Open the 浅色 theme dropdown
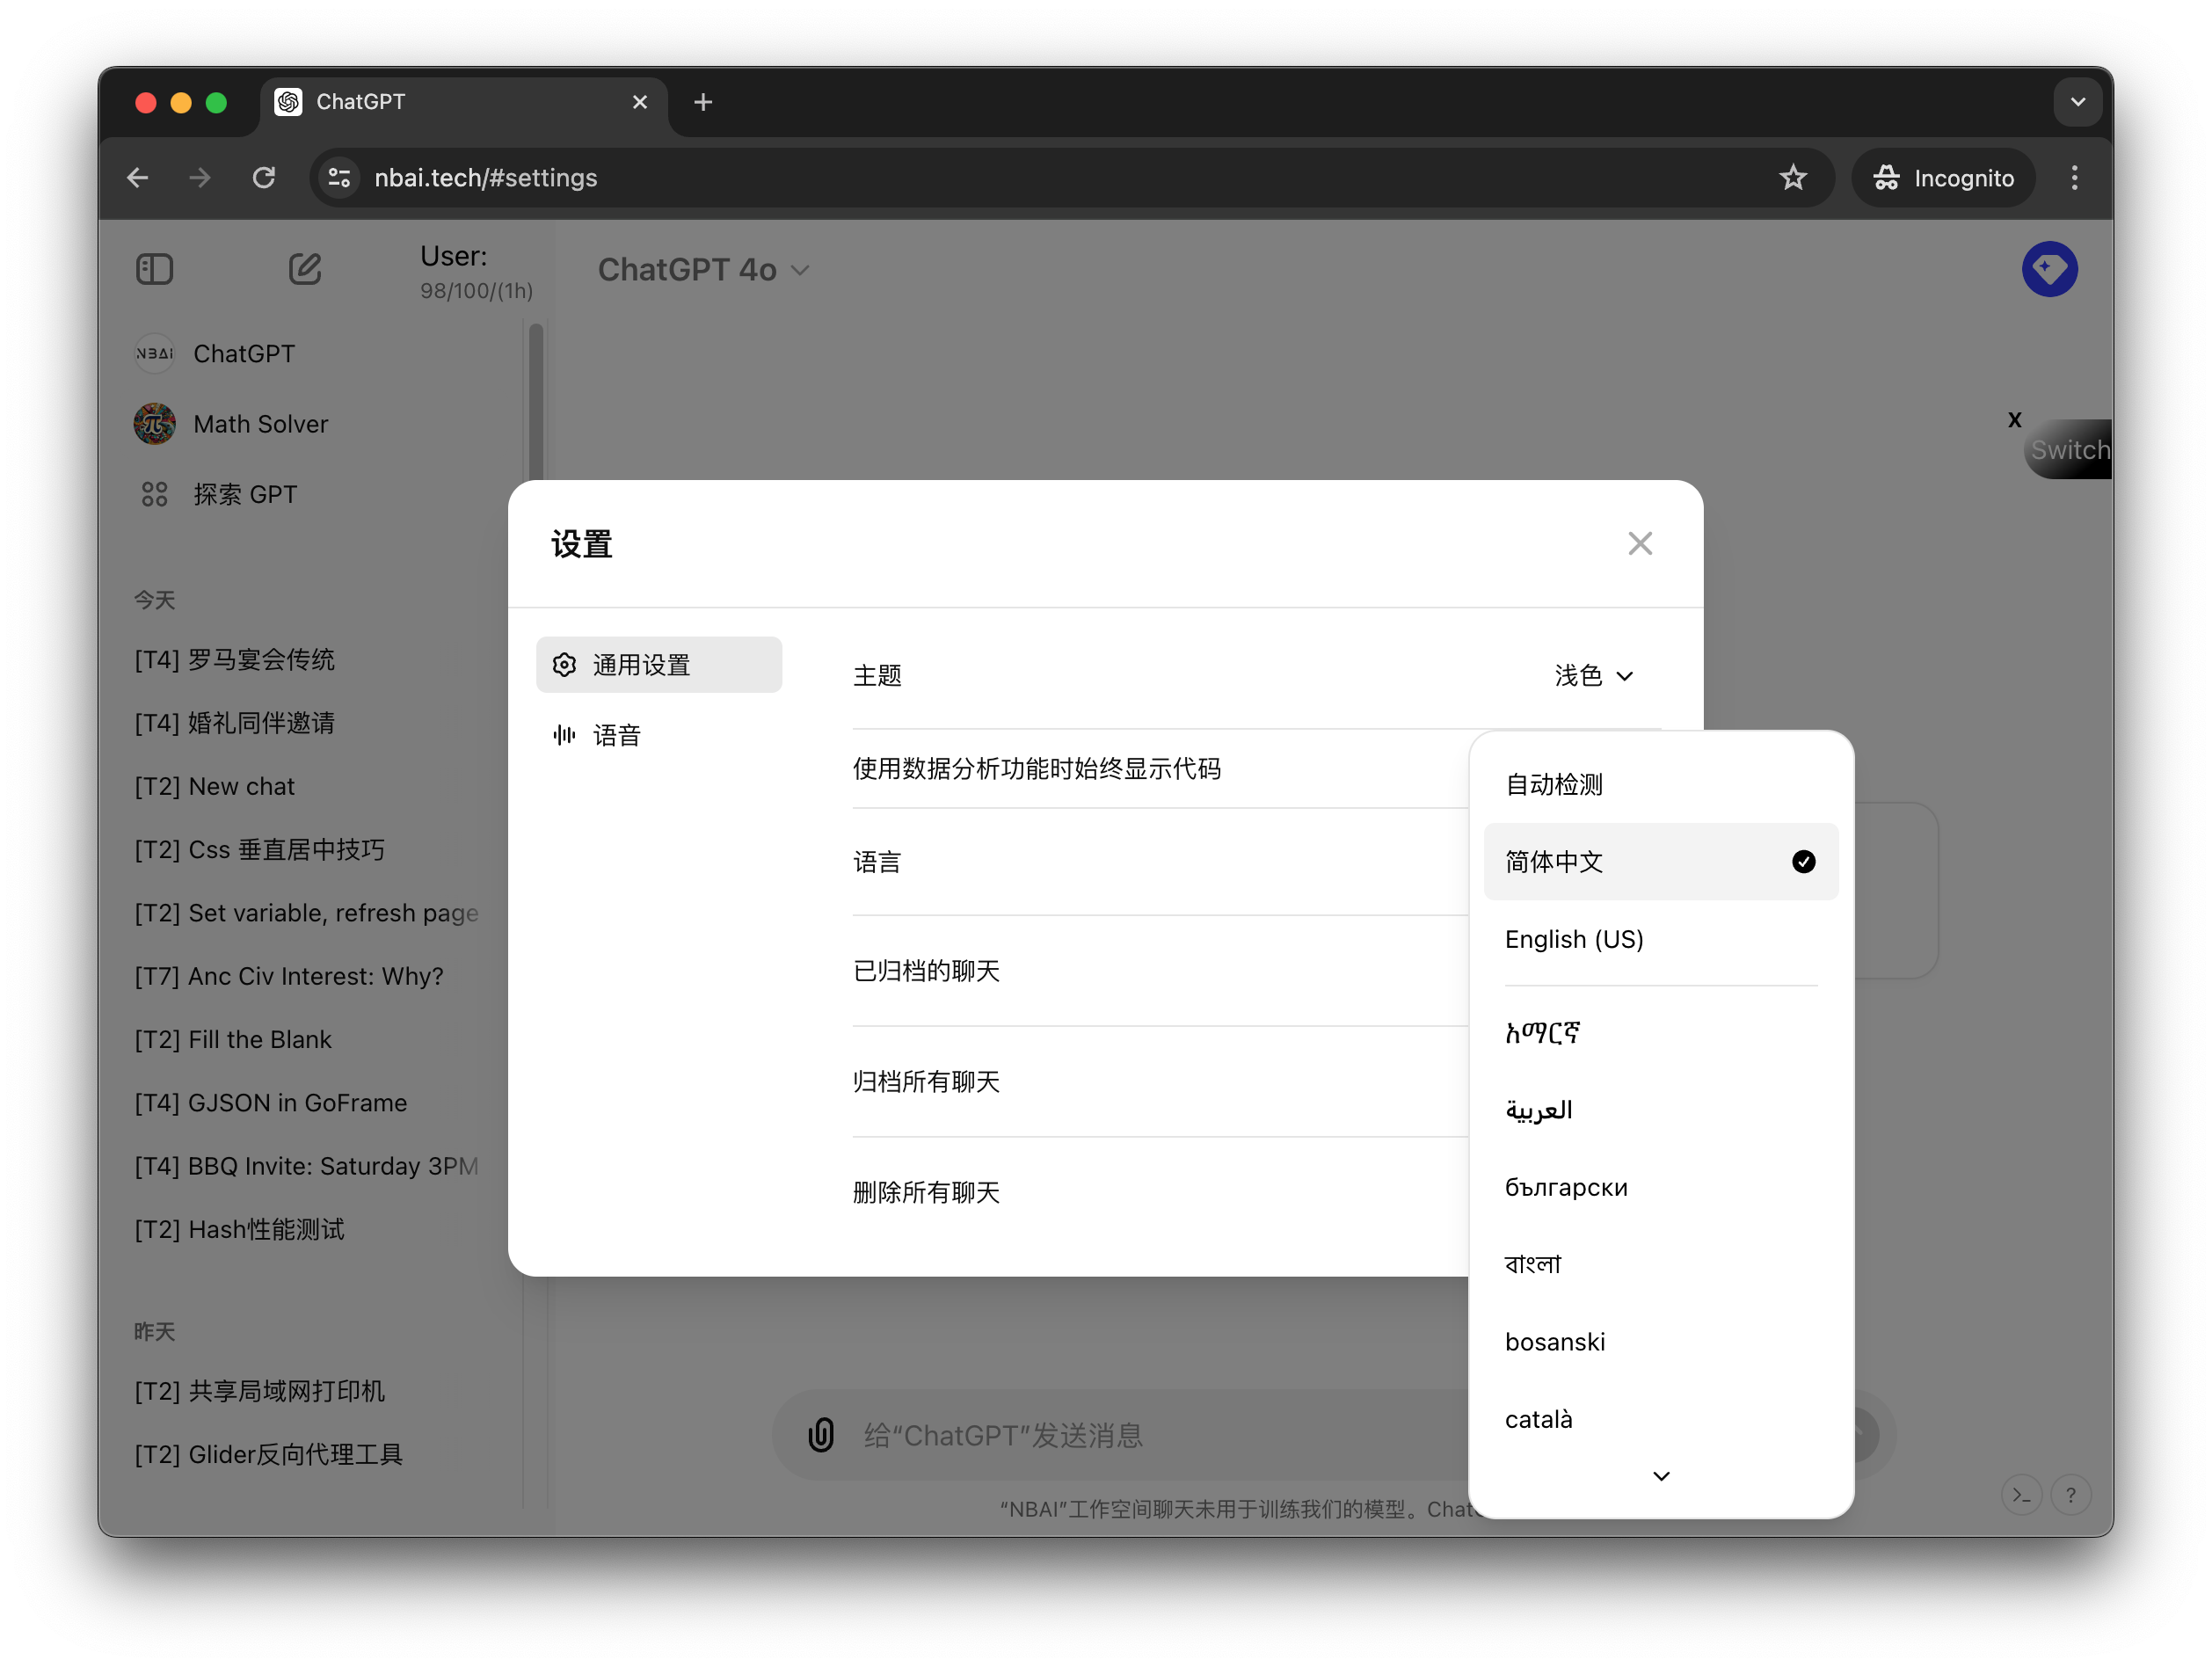The image size is (2212, 1667). click(1592, 676)
